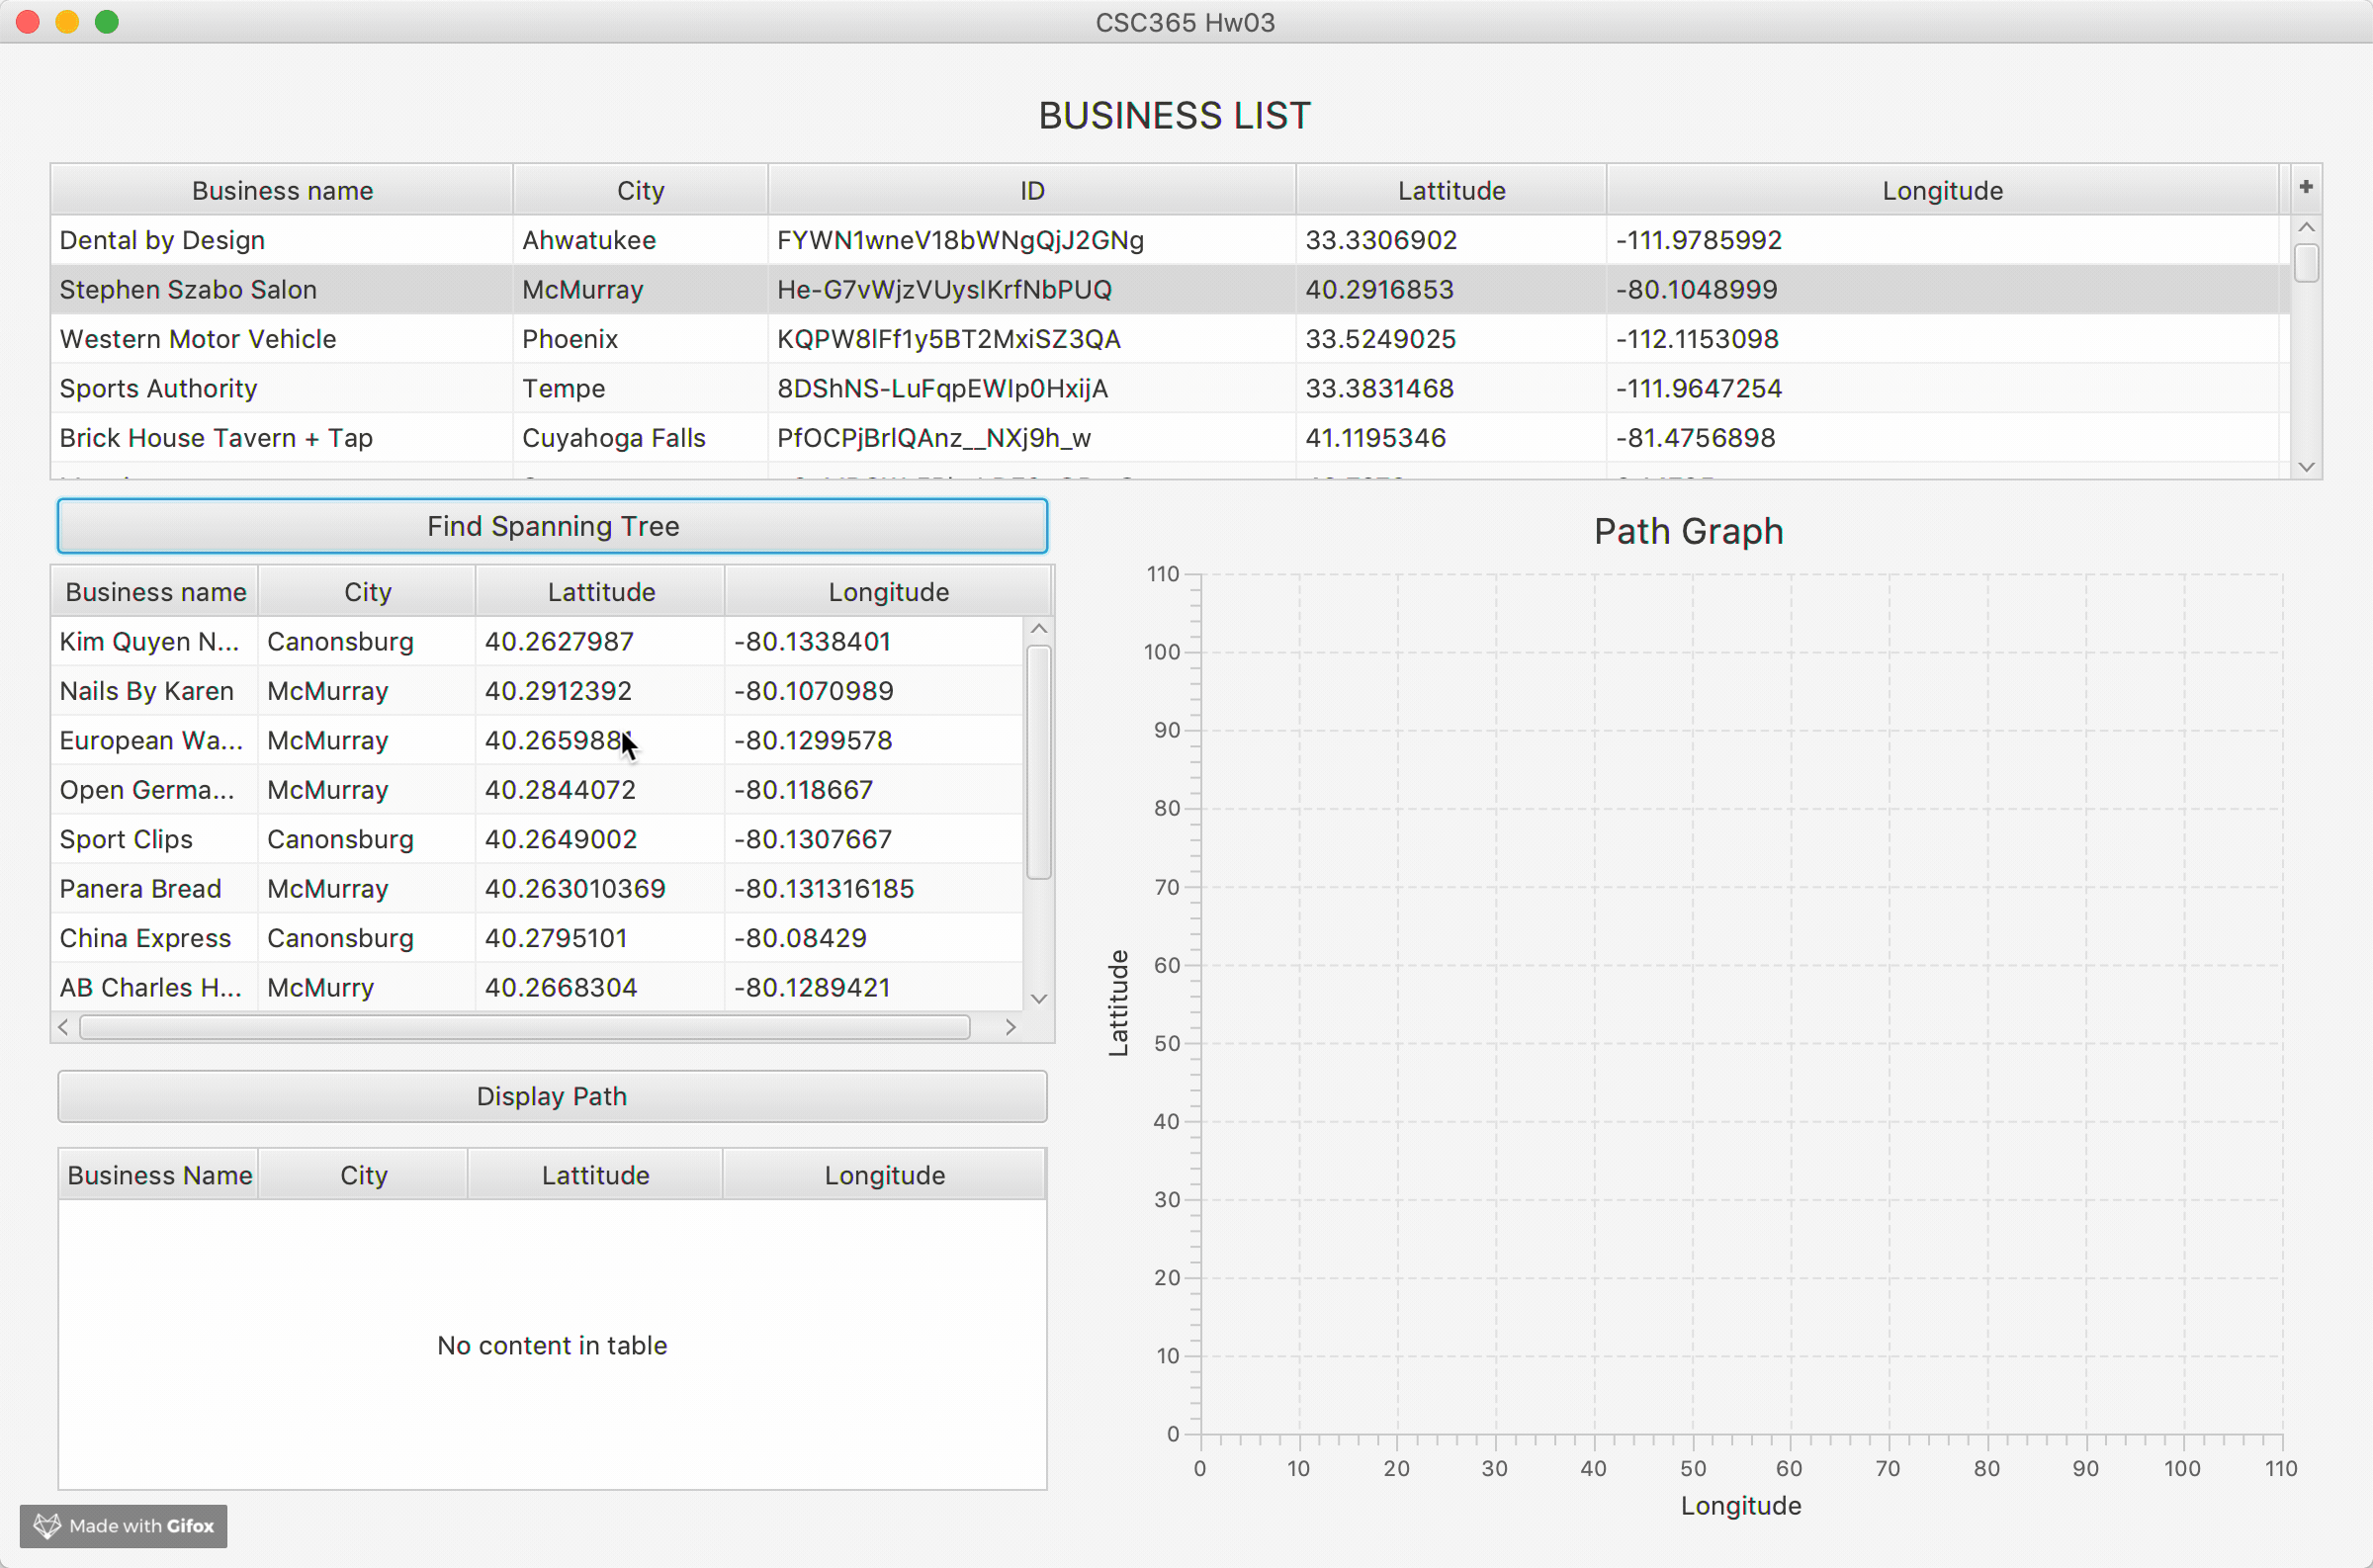The height and width of the screenshot is (1568, 2373).
Task: Sort top table by ID column
Action: [1031, 190]
